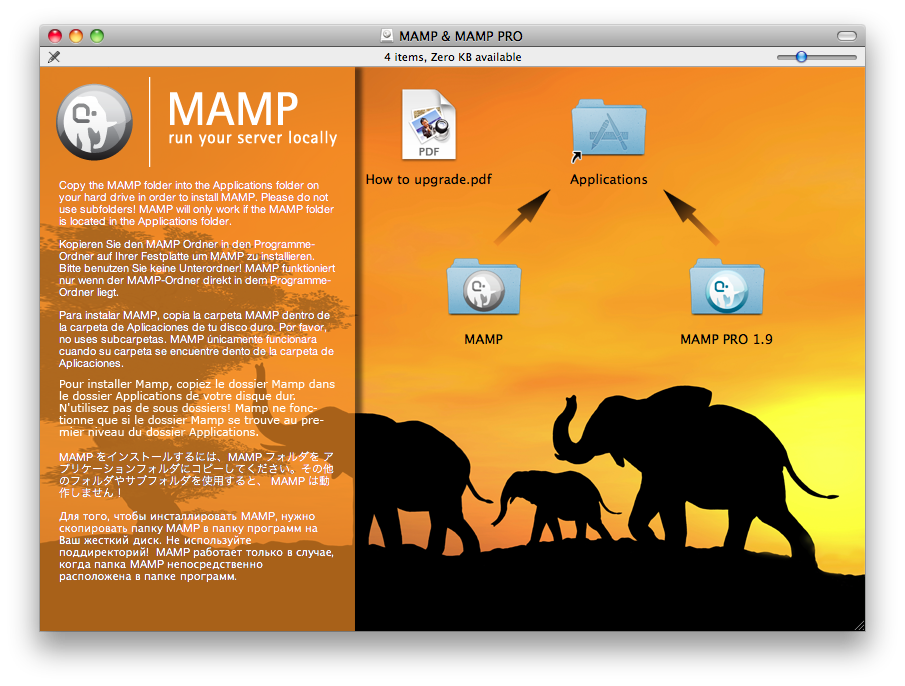Image resolution: width=905 pixels, height=686 pixels.
Task: Open the Applications folder alias icon
Action: pos(608,130)
